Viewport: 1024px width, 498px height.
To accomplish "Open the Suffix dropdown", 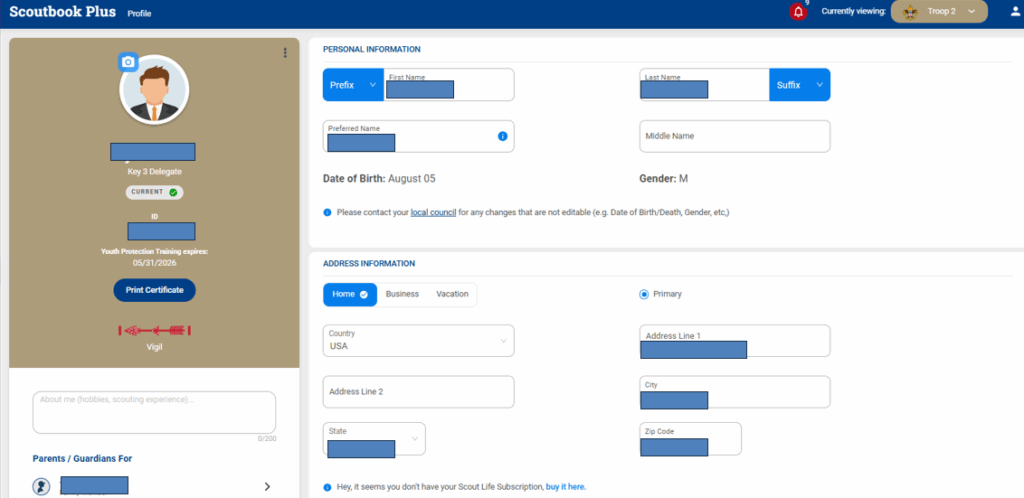I will pos(799,85).
